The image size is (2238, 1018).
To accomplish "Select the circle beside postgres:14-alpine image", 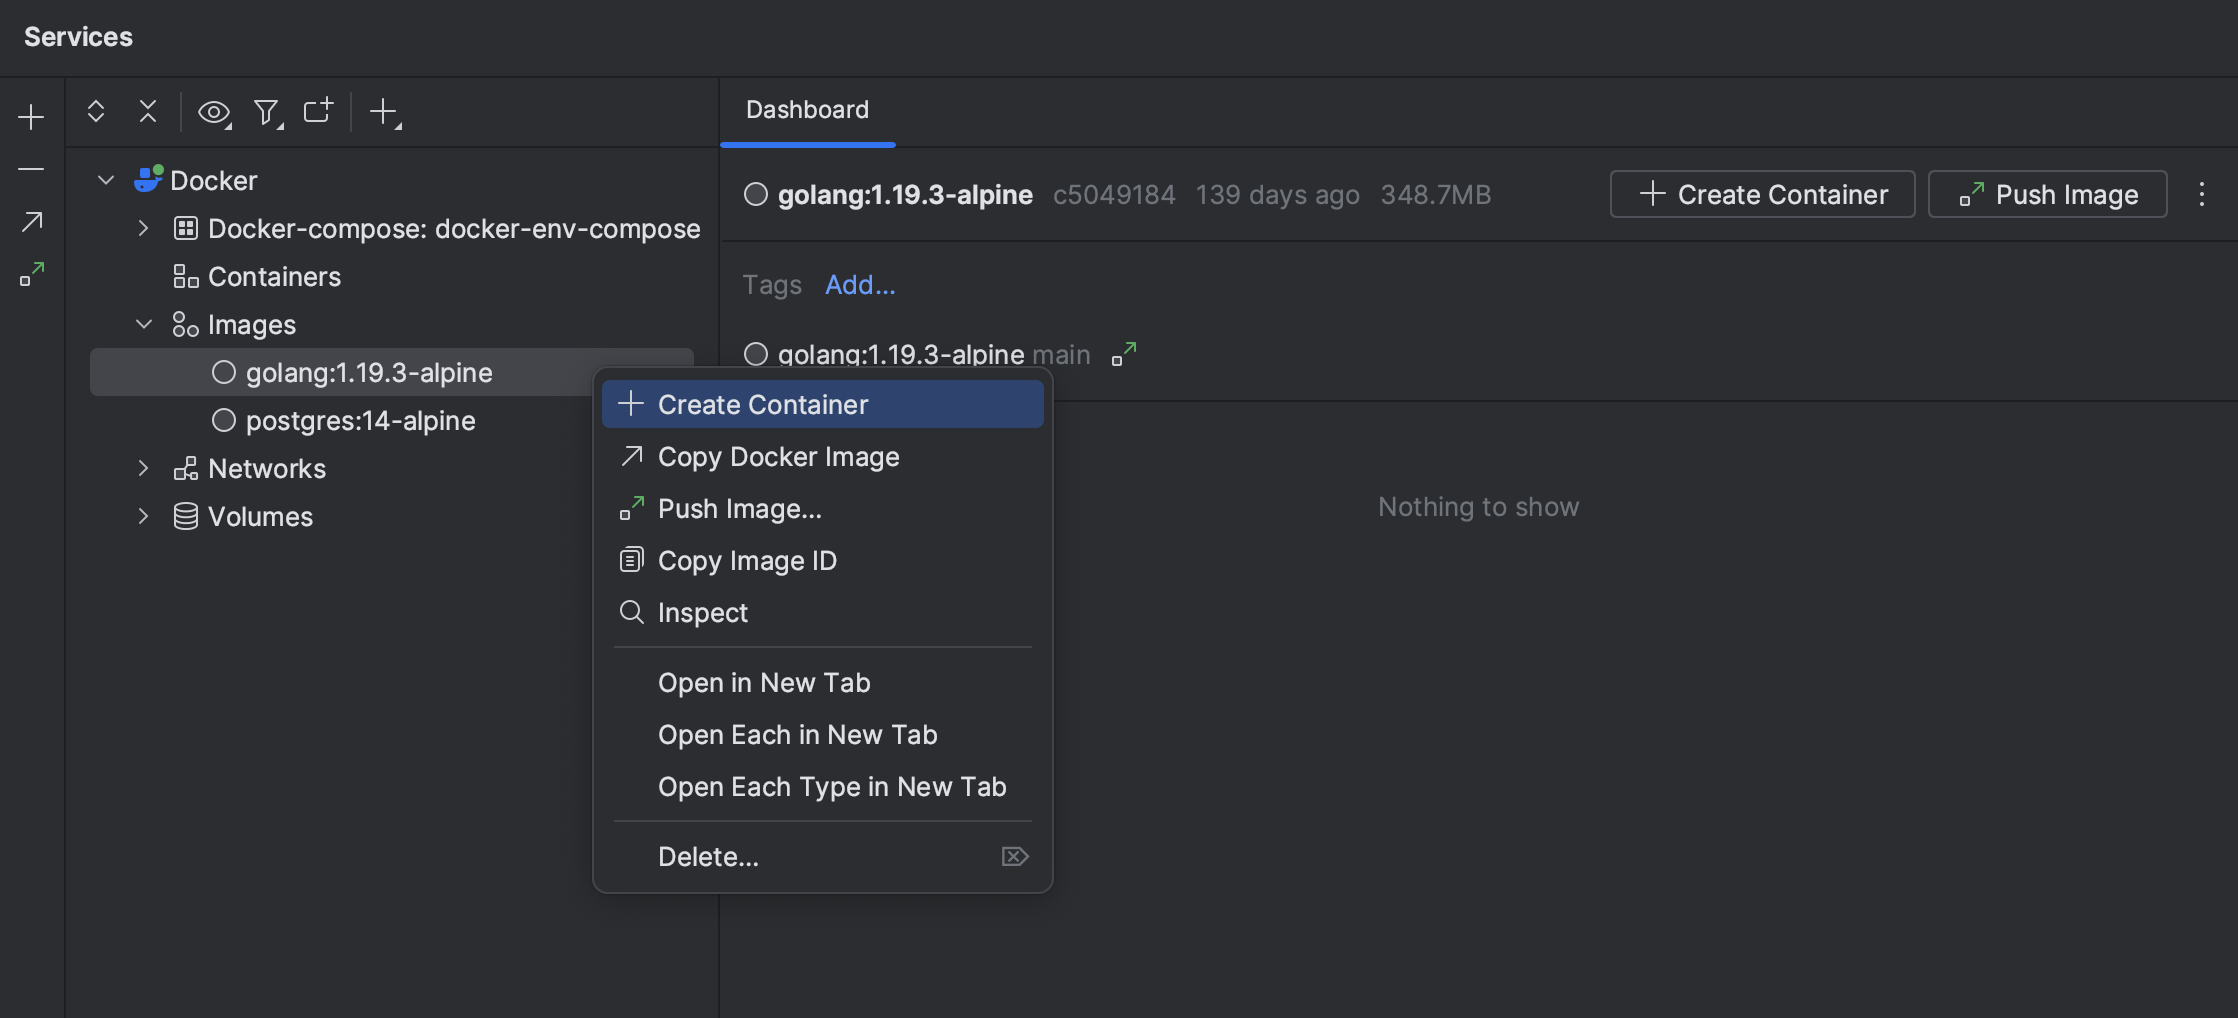I will click(x=224, y=420).
